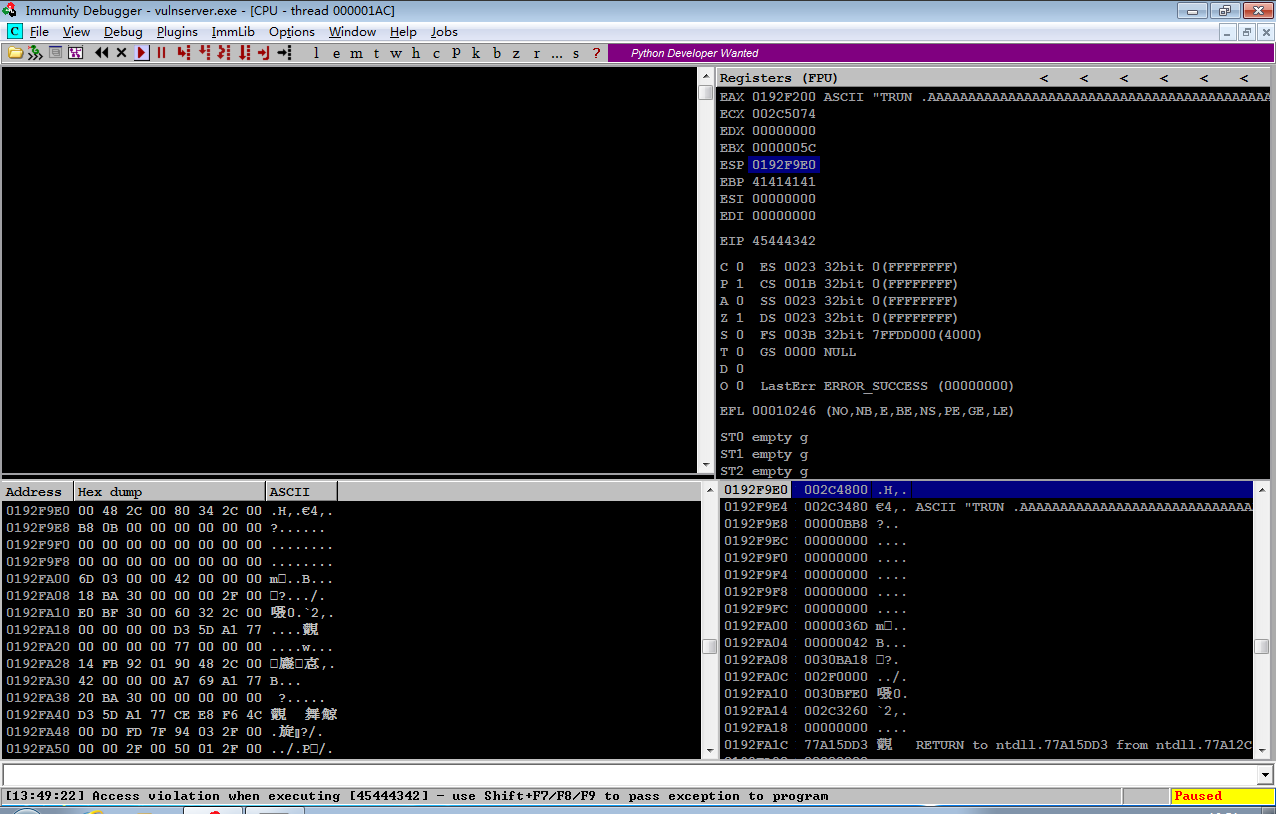Show call stack with the 'k' button
This screenshot has width=1276, height=814.
click(x=476, y=53)
